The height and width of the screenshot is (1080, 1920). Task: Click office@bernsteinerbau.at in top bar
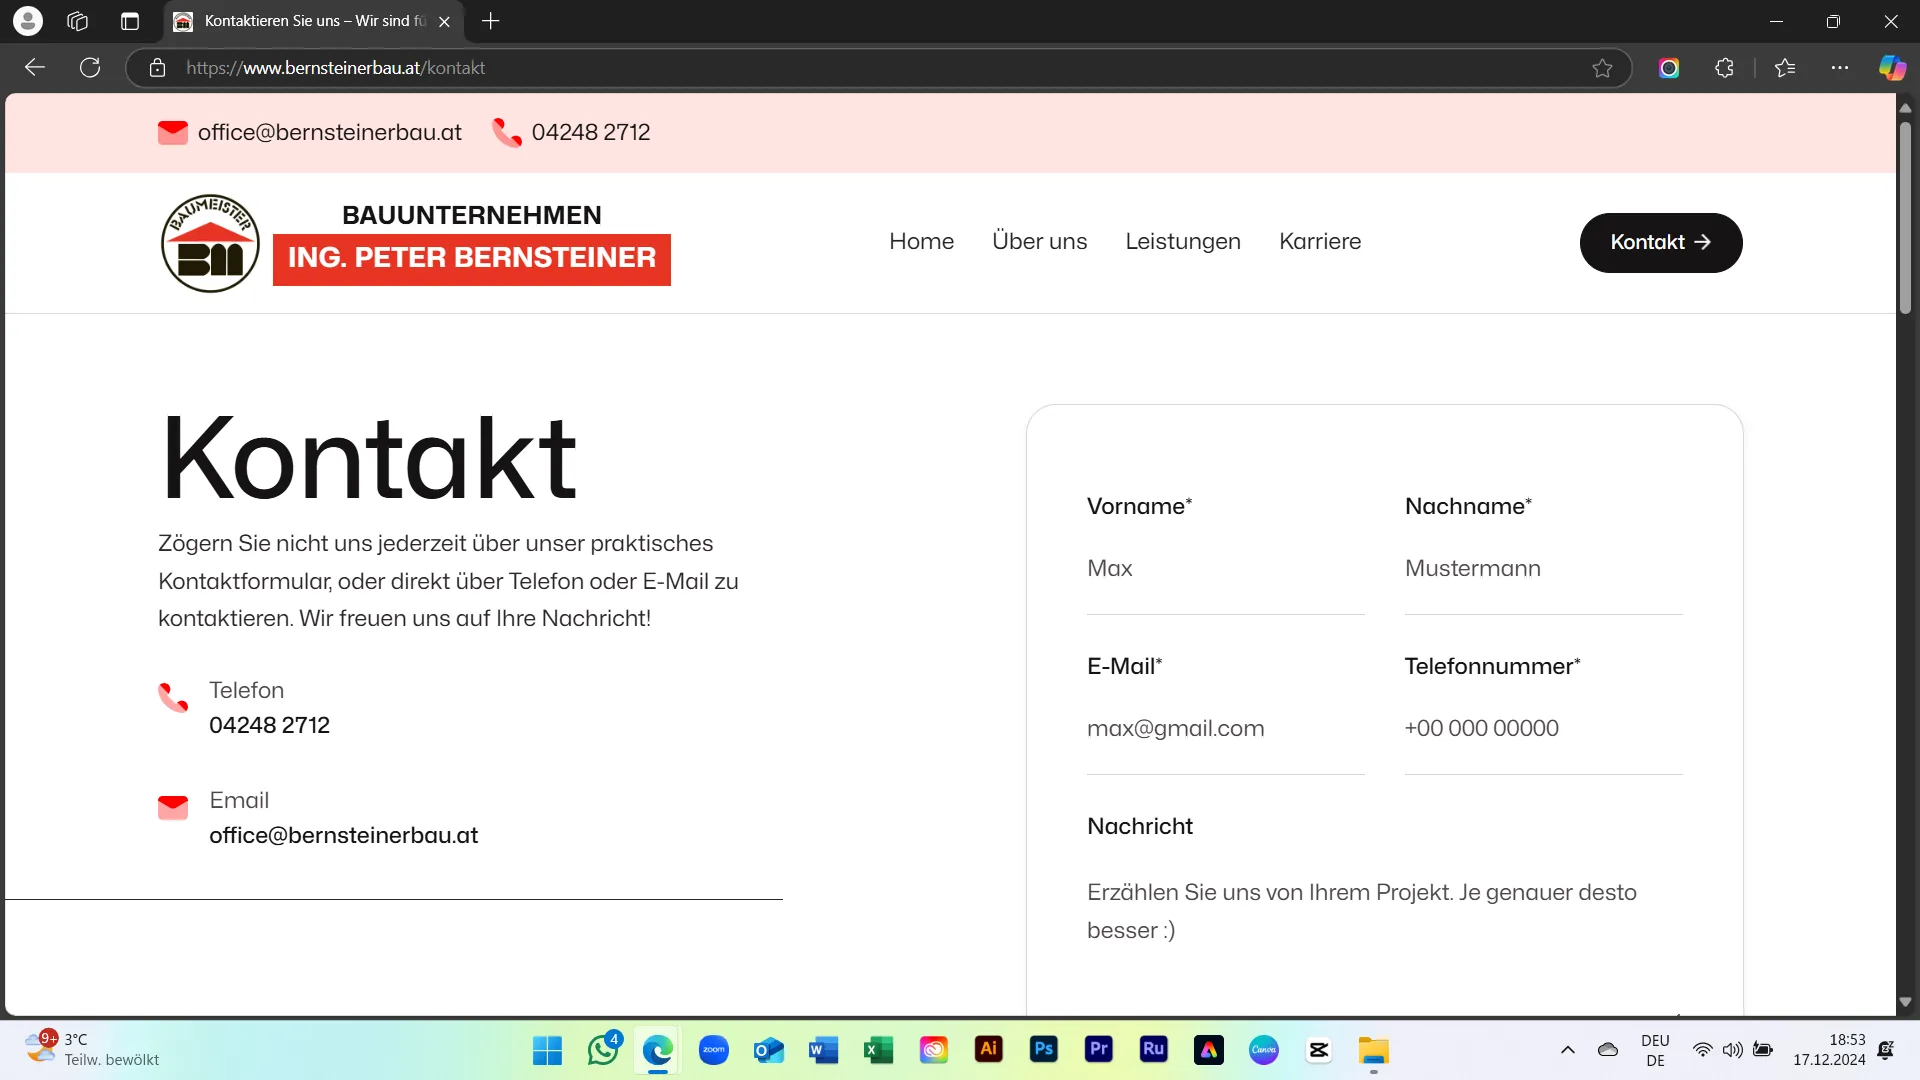pyautogui.click(x=330, y=132)
